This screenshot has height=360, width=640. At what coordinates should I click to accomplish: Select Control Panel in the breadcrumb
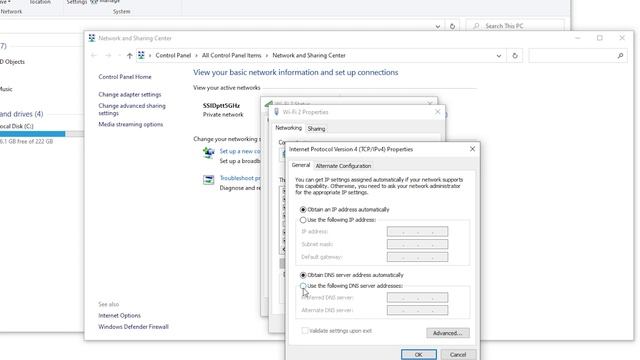pos(173,56)
